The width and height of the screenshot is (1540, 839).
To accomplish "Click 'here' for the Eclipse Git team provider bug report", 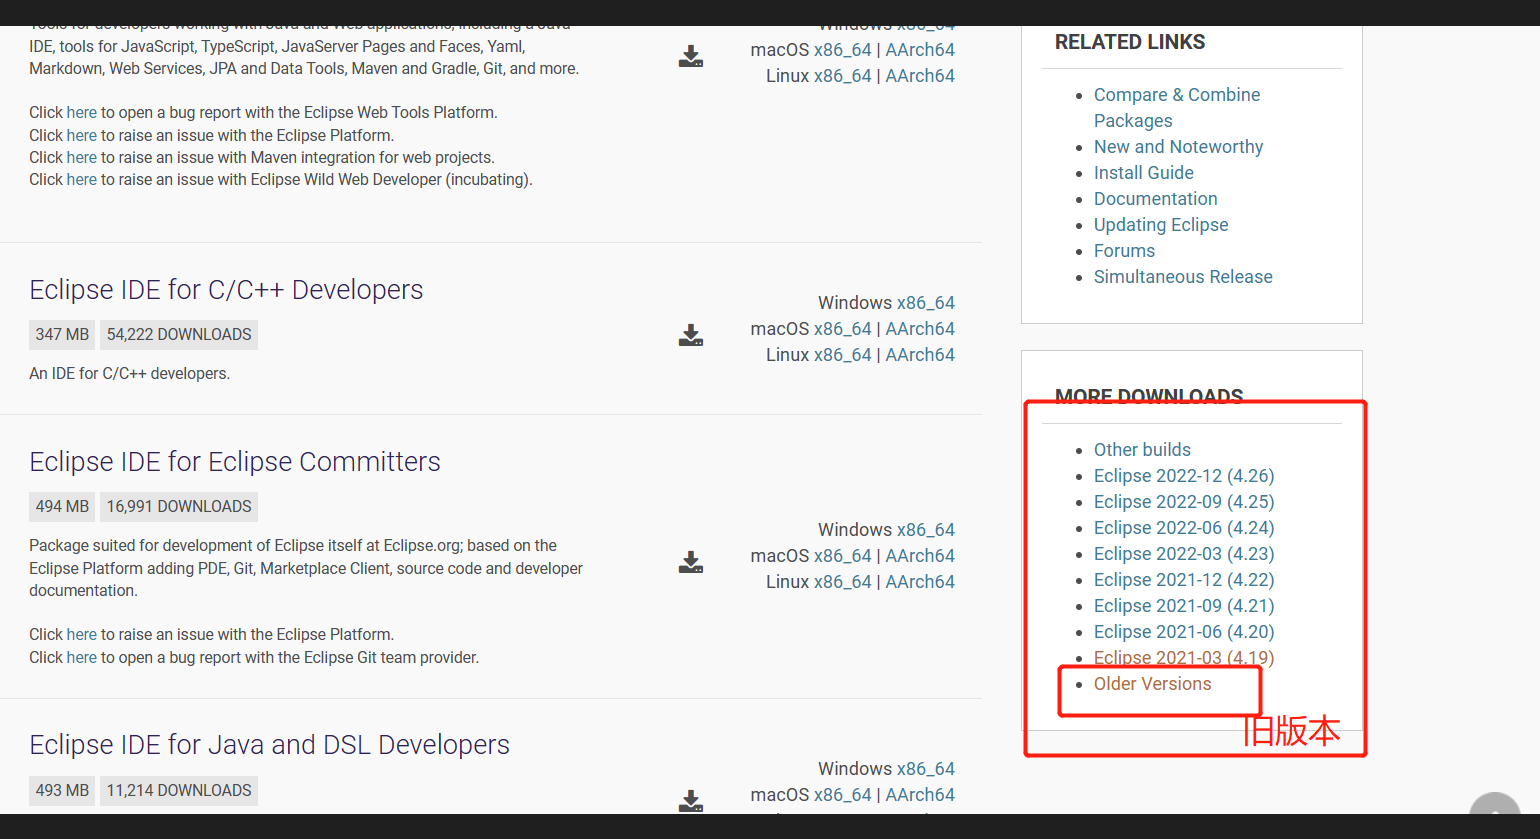I will click(x=82, y=658).
